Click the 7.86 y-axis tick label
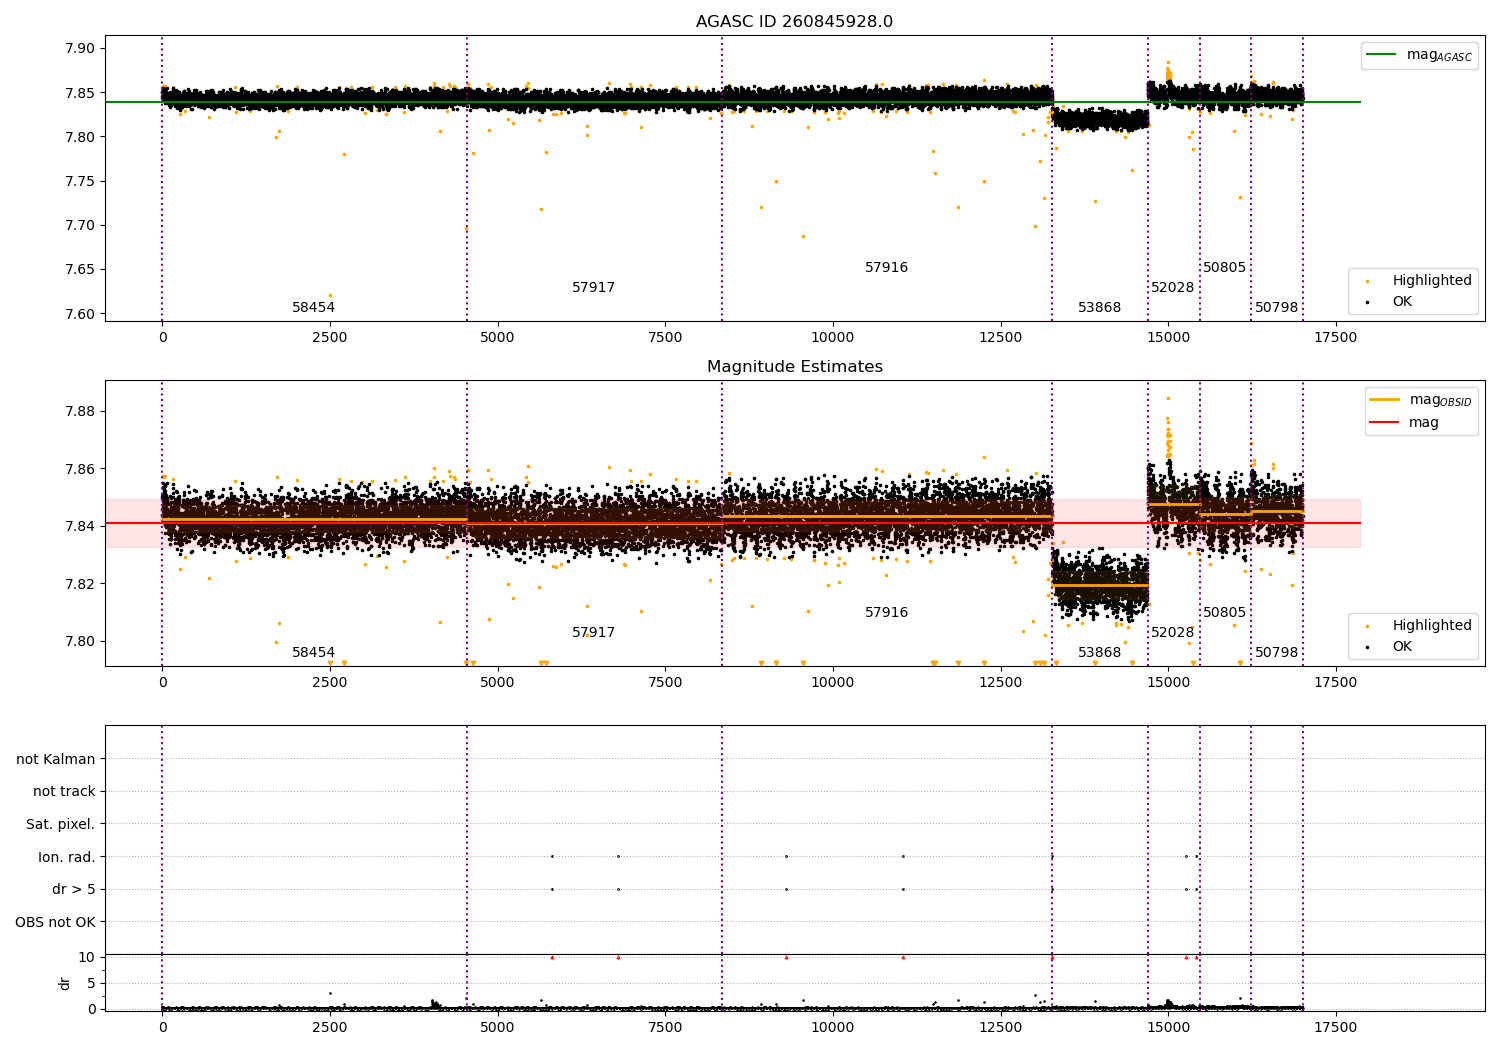 click(80, 469)
